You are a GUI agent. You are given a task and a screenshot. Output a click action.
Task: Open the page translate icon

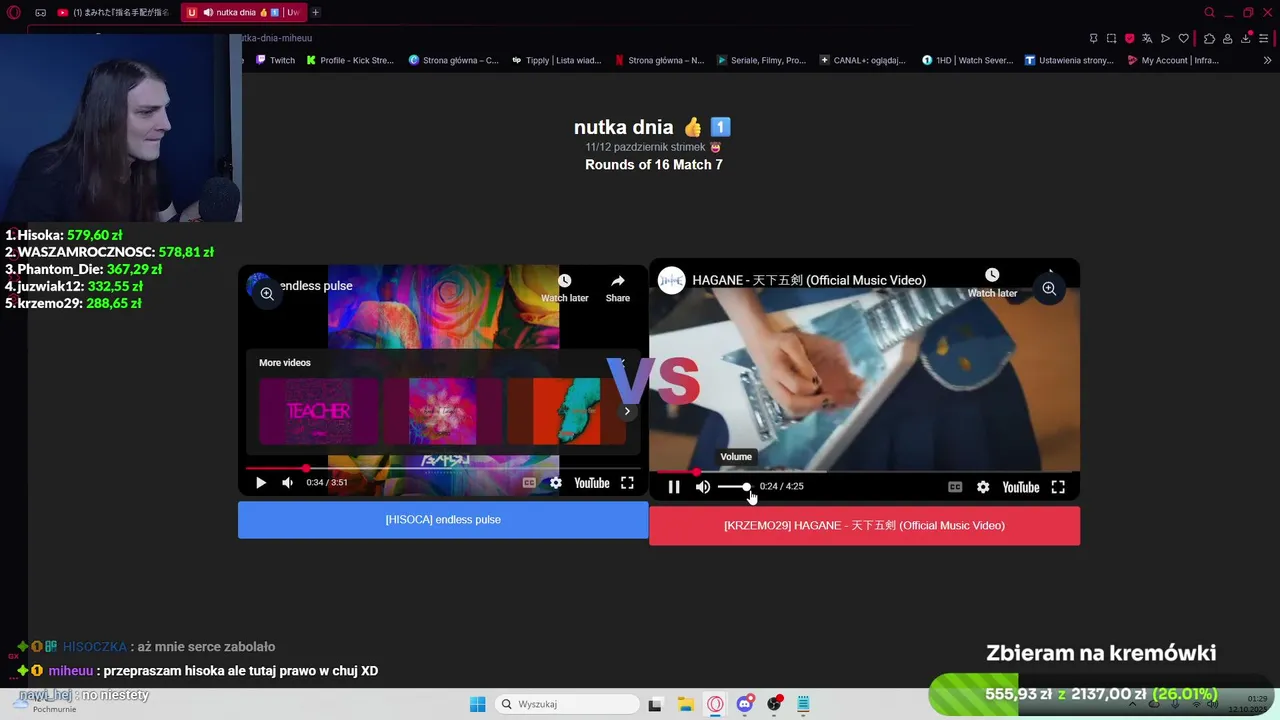(1147, 38)
